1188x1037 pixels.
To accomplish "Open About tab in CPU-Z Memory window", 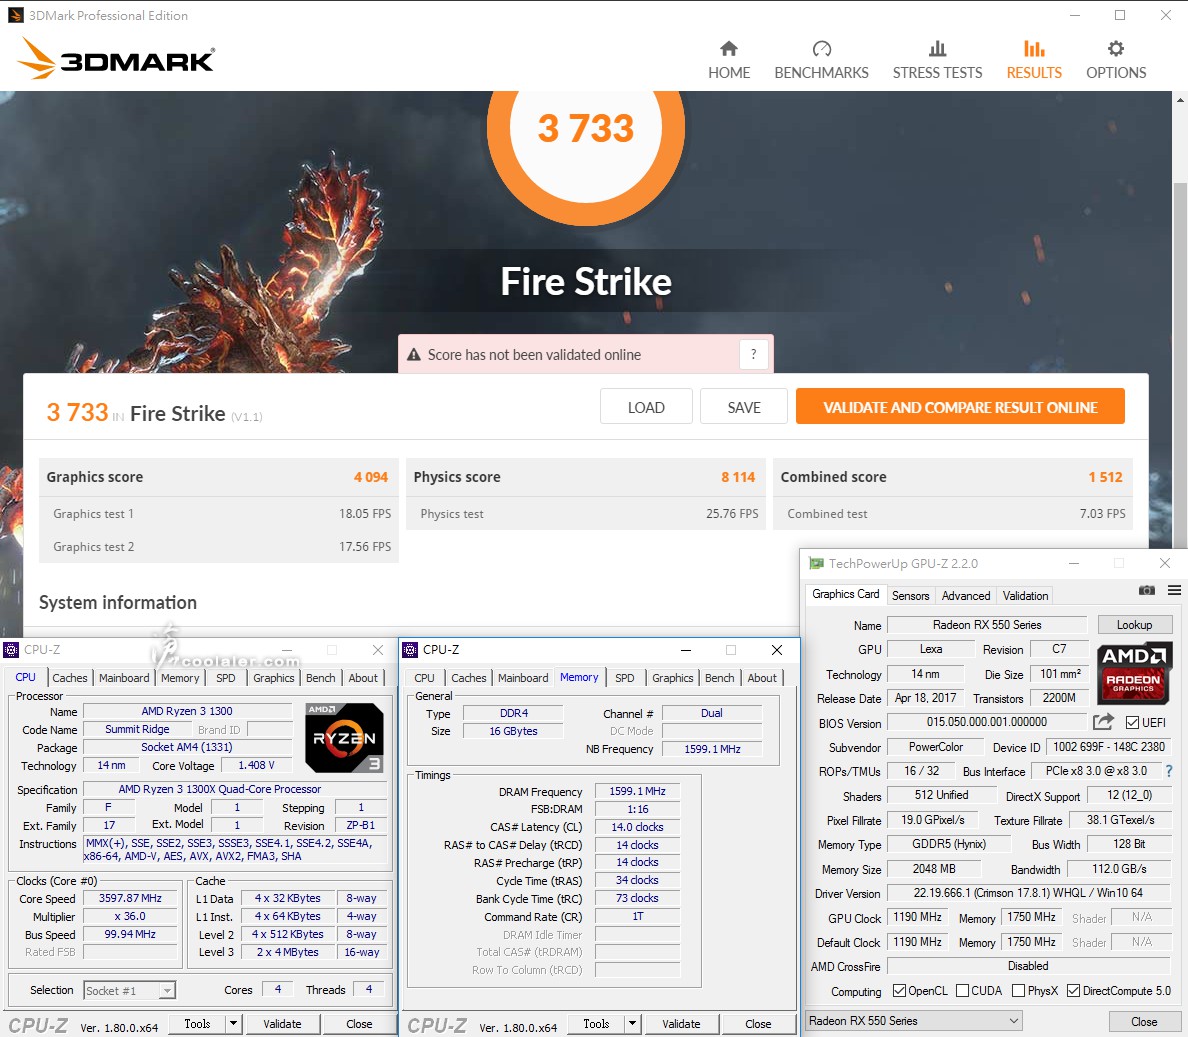I will [761, 678].
